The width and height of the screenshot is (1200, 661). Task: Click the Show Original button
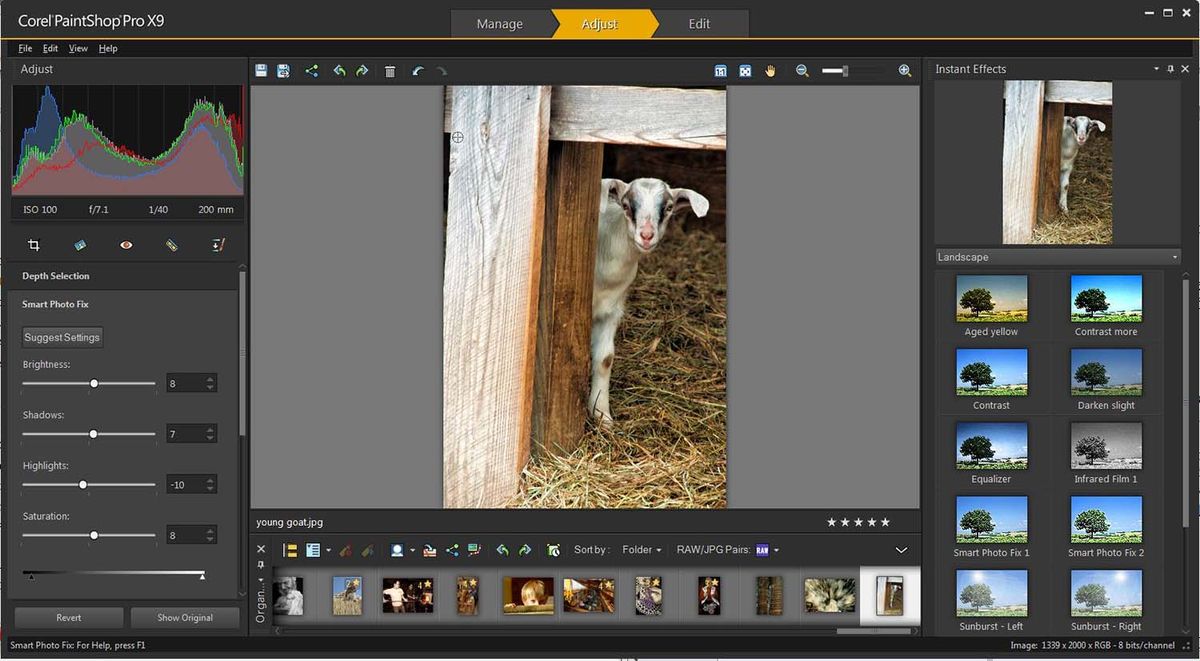(184, 617)
